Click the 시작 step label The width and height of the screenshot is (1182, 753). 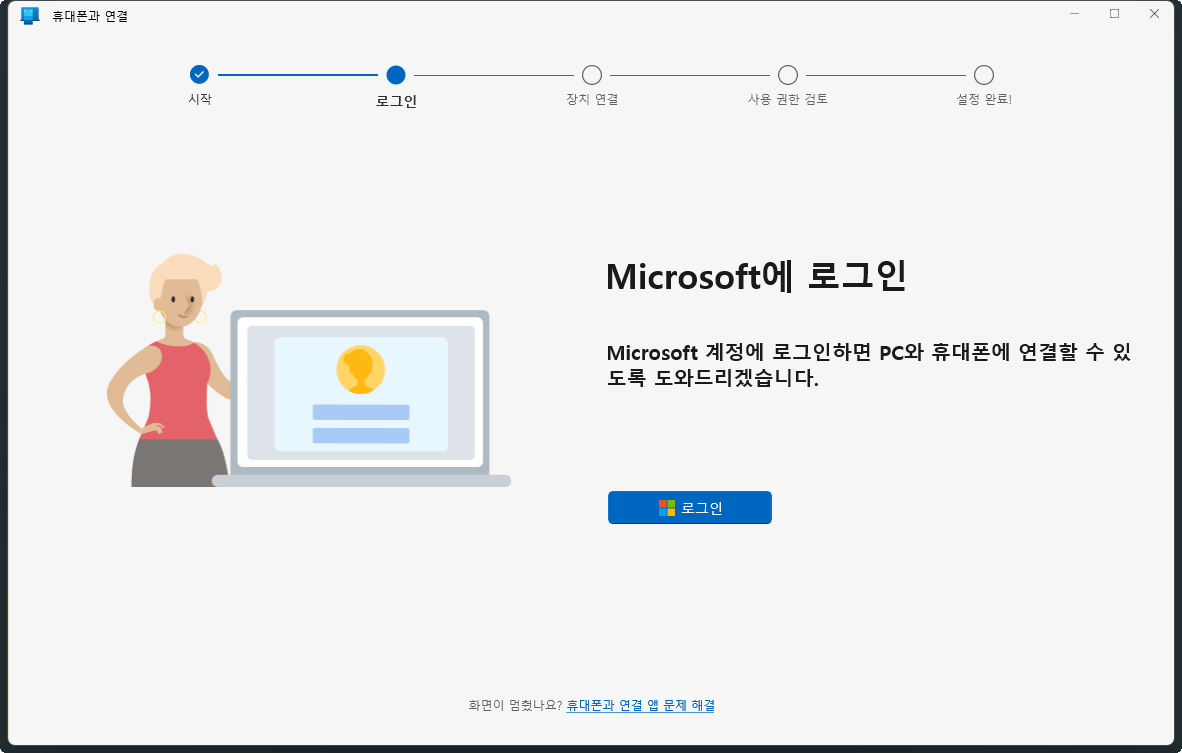pos(200,99)
